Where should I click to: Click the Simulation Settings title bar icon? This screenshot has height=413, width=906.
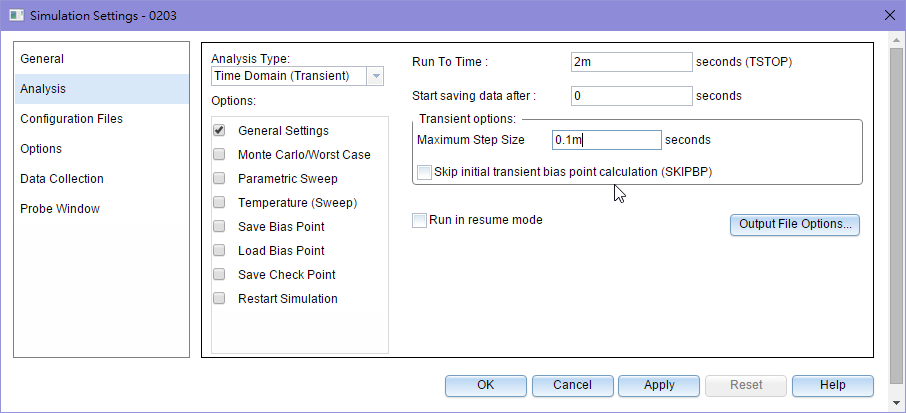[x=16, y=16]
